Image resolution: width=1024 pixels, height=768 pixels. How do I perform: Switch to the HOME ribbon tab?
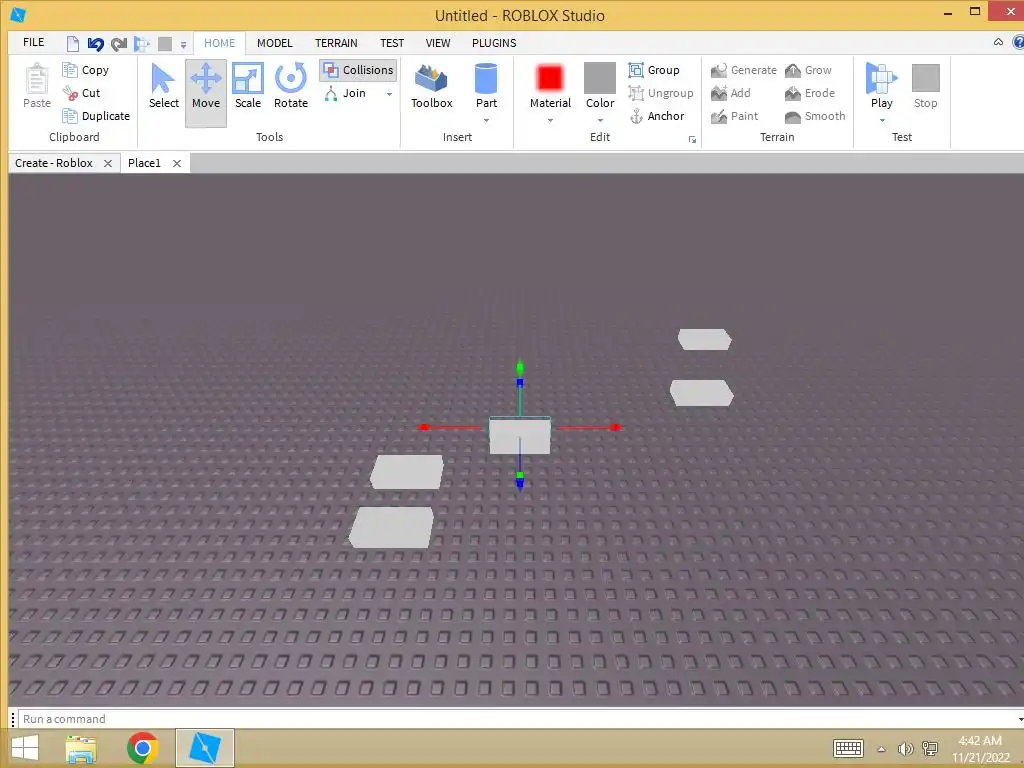[219, 43]
